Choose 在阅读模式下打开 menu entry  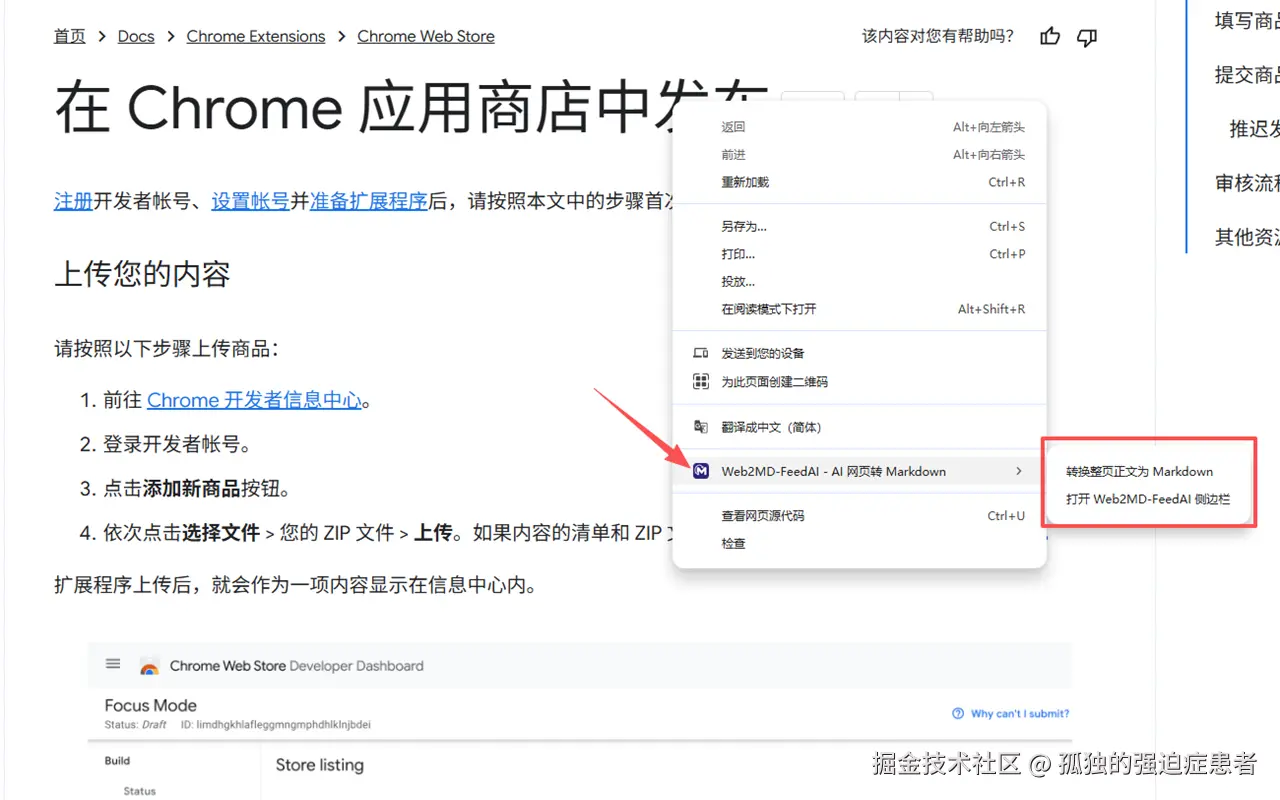[x=859, y=309]
